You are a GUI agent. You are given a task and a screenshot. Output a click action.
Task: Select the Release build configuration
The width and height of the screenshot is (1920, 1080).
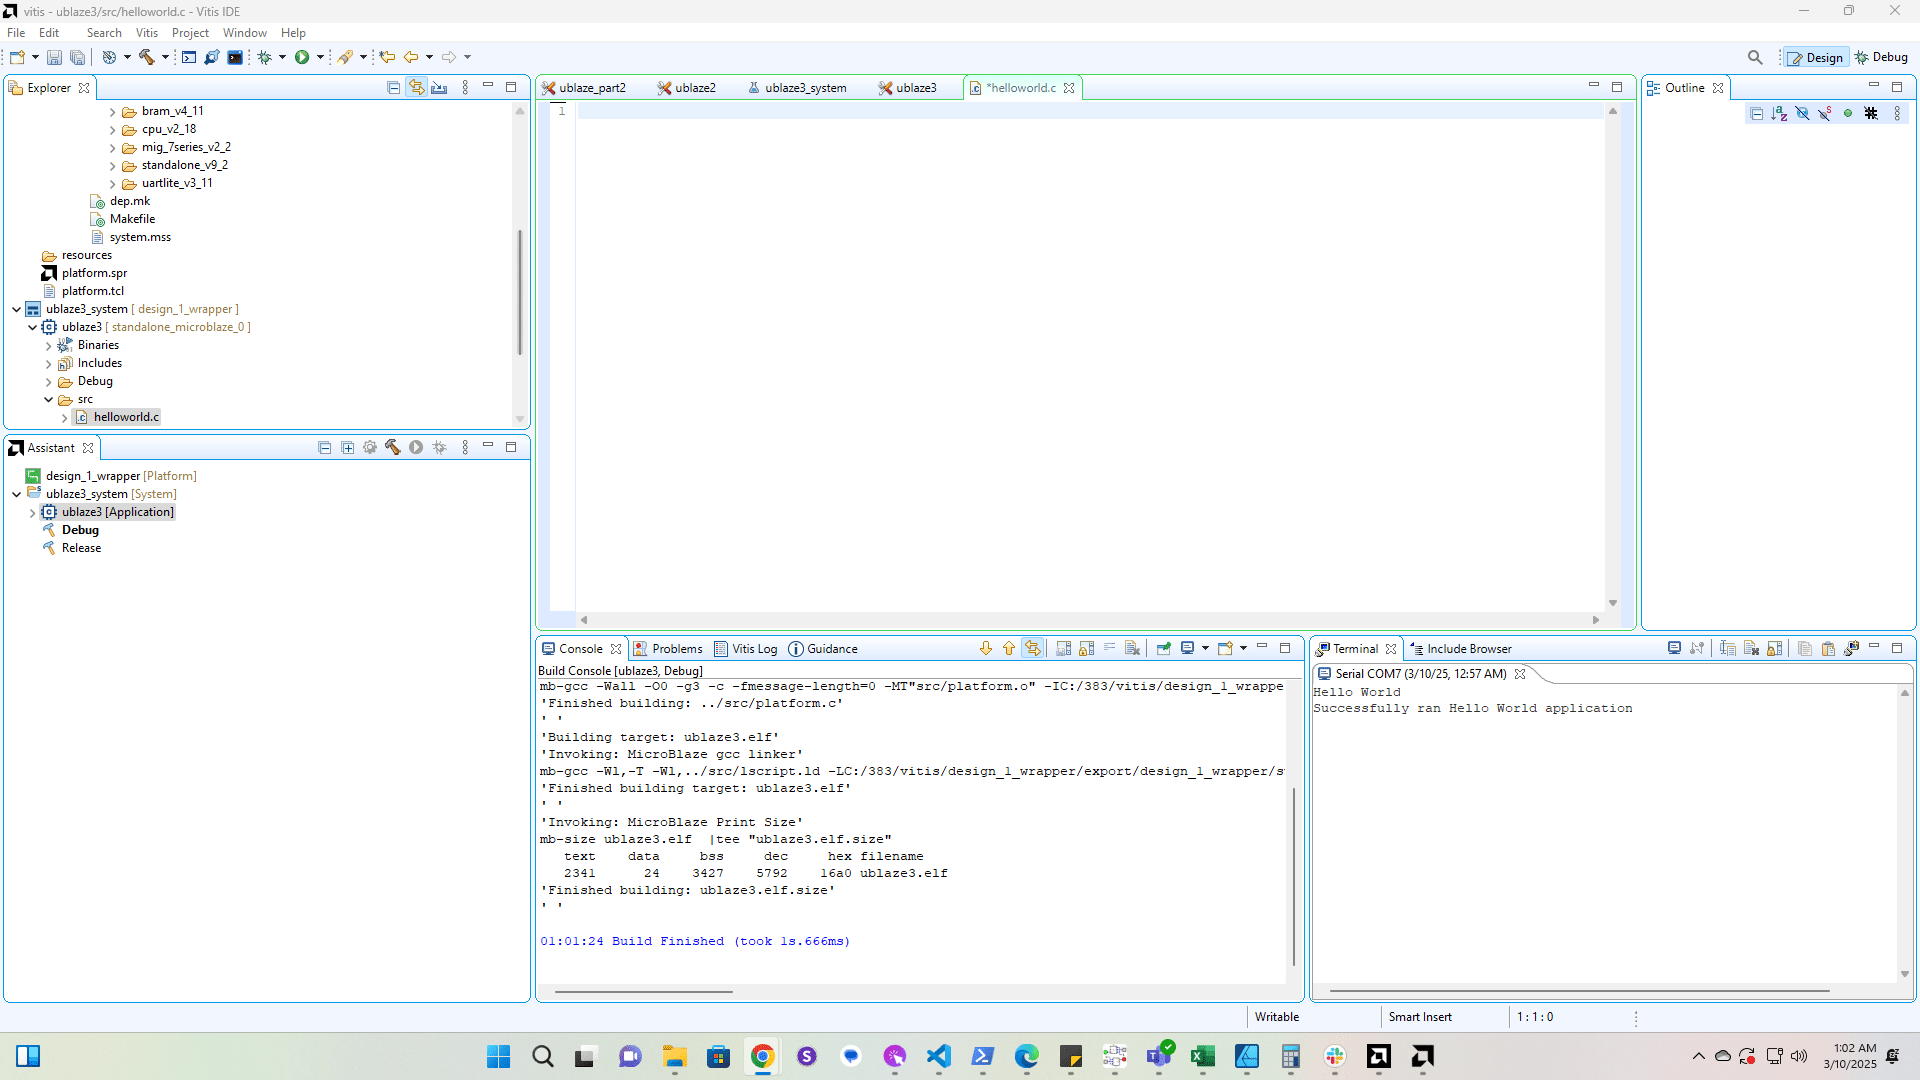(x=81, y=548)
